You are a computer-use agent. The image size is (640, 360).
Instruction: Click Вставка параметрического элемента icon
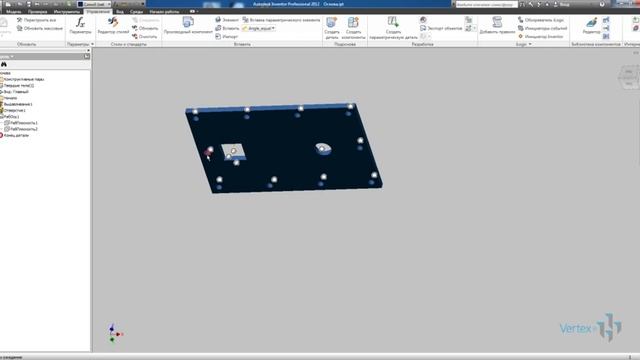[245, 20]
